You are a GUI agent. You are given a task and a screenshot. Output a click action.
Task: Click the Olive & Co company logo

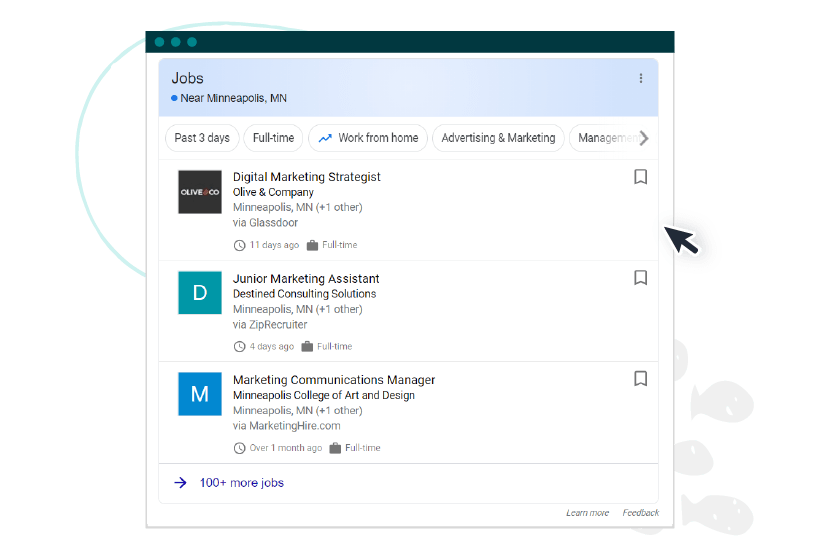199,192
